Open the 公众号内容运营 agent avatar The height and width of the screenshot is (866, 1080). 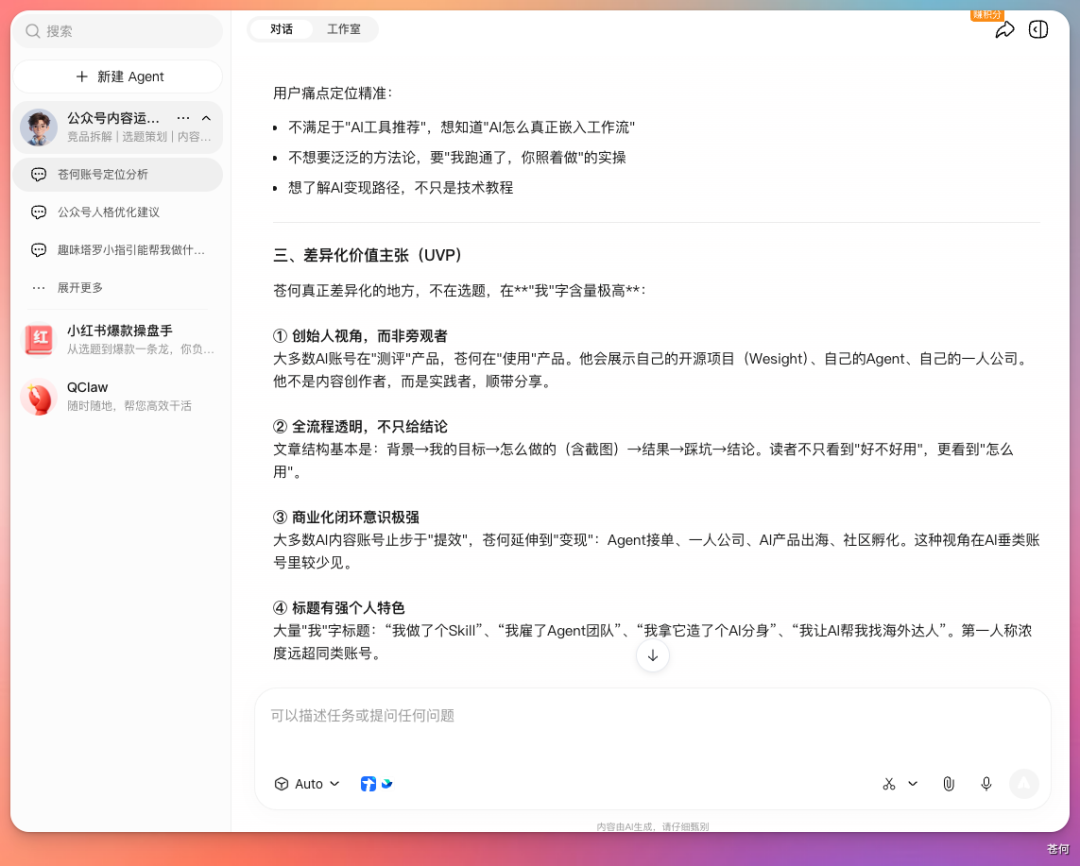click(39, 127)
